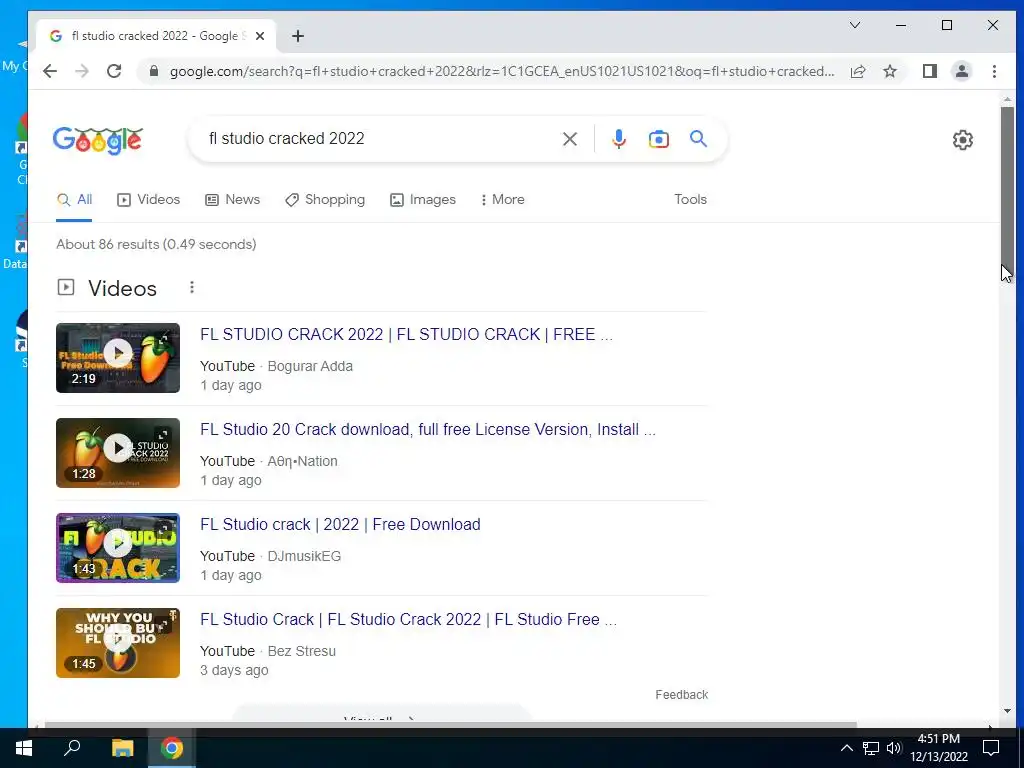The width and height of the screenshot is (1024, 768).
Task: Click the page scroll down arrow
Action: tap(1007, 711)
